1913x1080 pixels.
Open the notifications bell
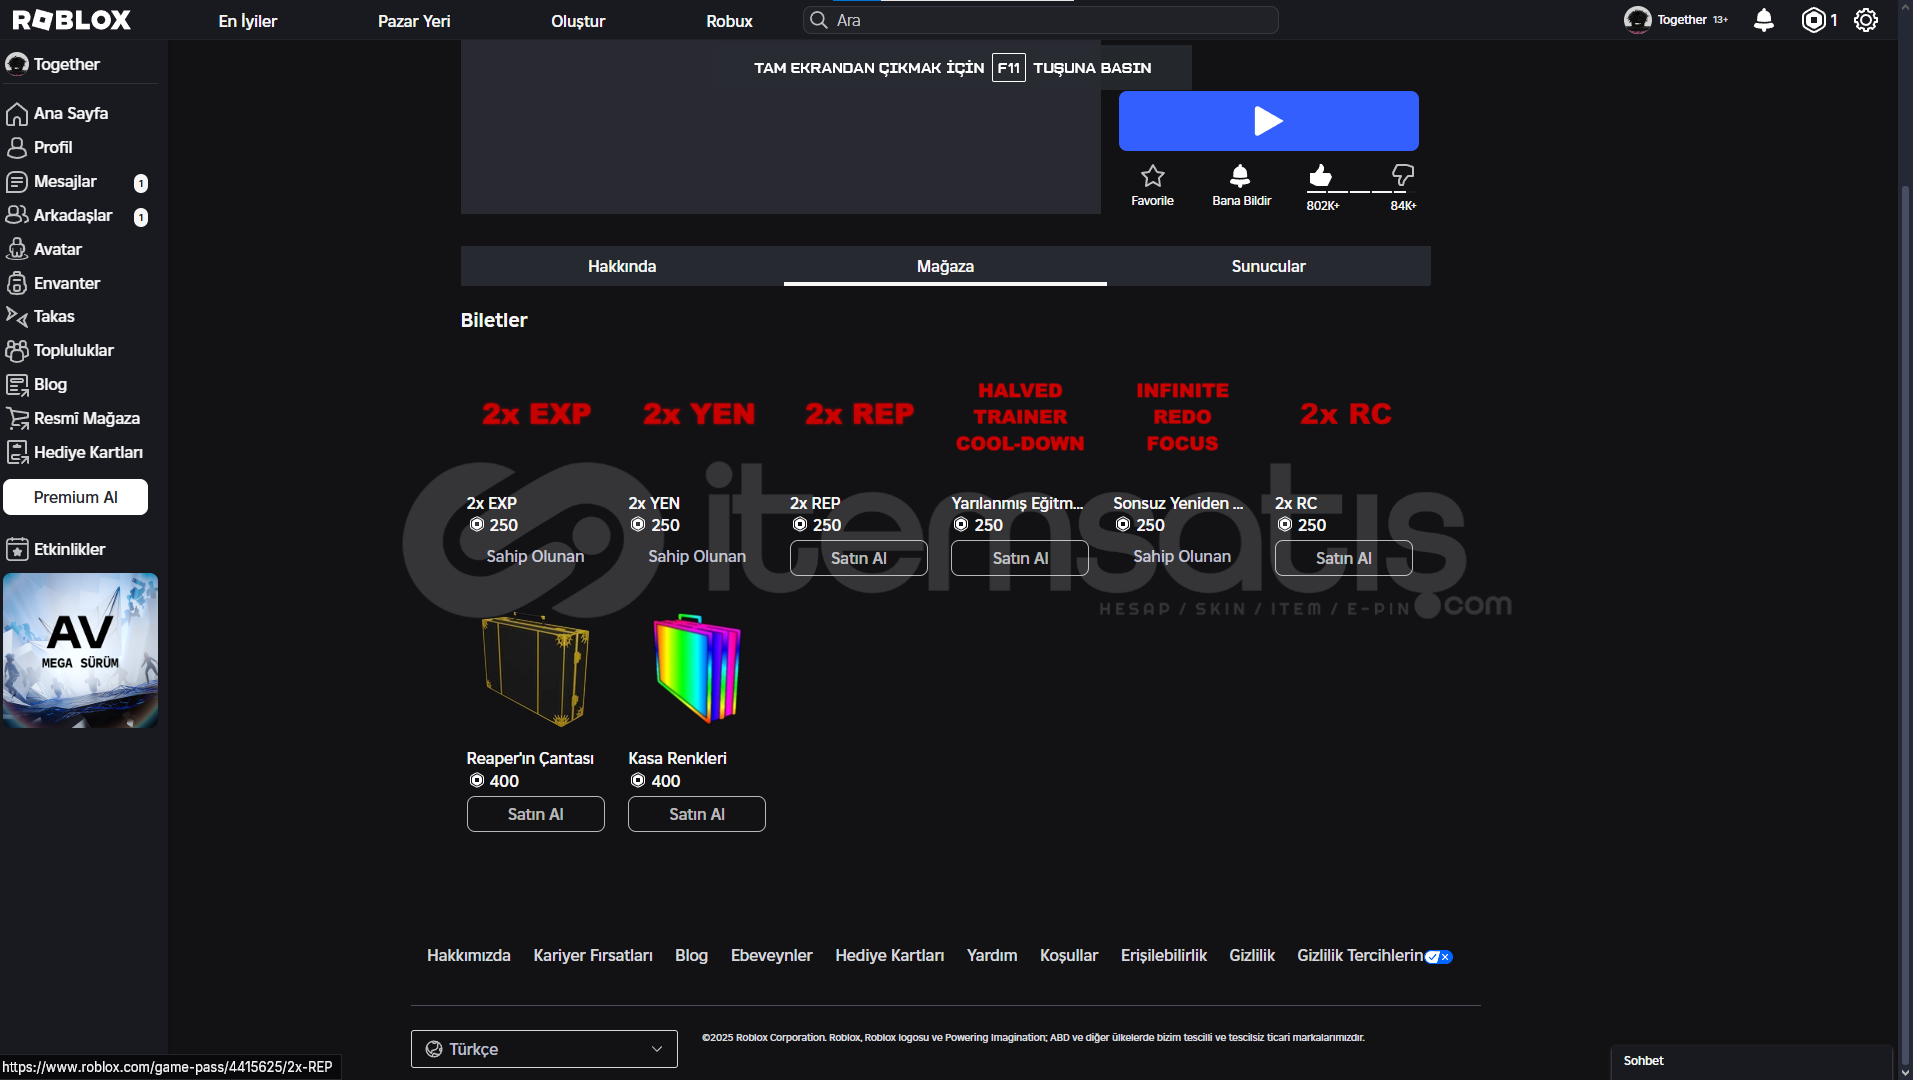pos(1764,20)
